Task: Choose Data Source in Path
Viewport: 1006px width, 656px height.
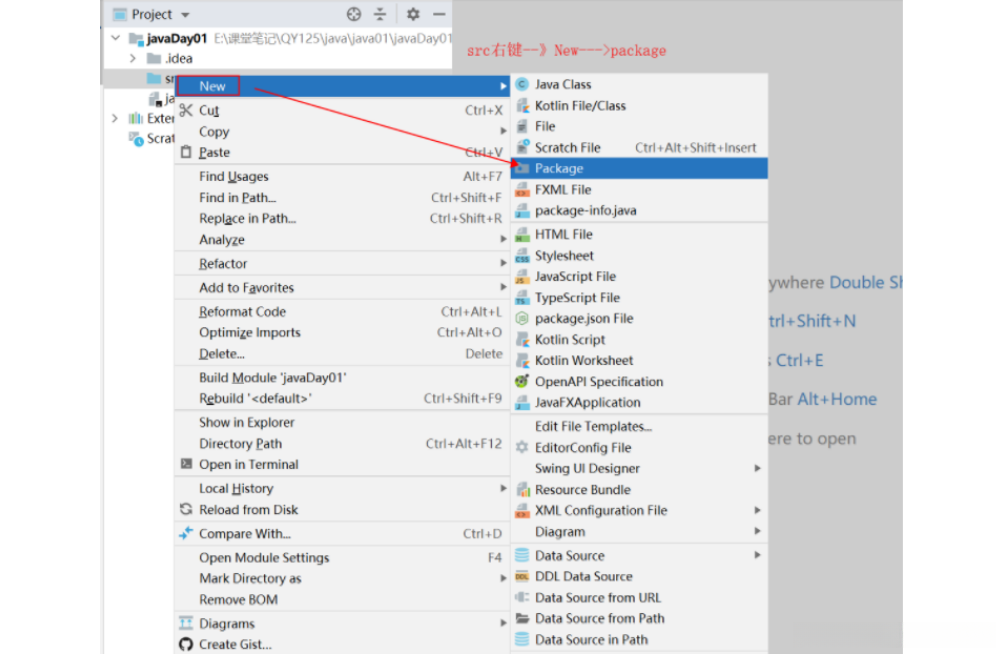Action: click(x=639, y=639)
